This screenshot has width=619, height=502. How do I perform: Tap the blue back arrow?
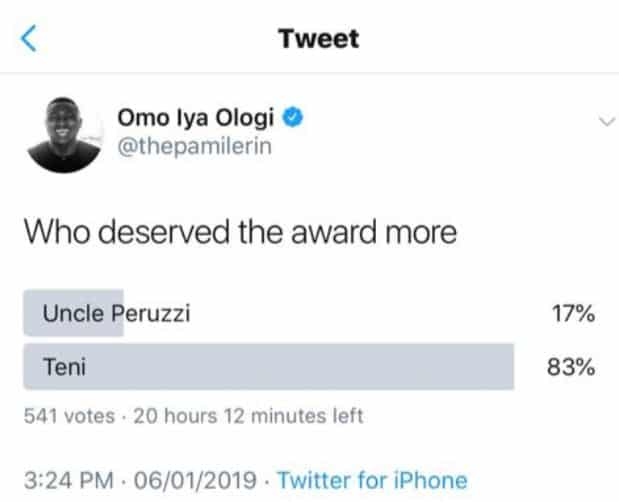point(29,40)
